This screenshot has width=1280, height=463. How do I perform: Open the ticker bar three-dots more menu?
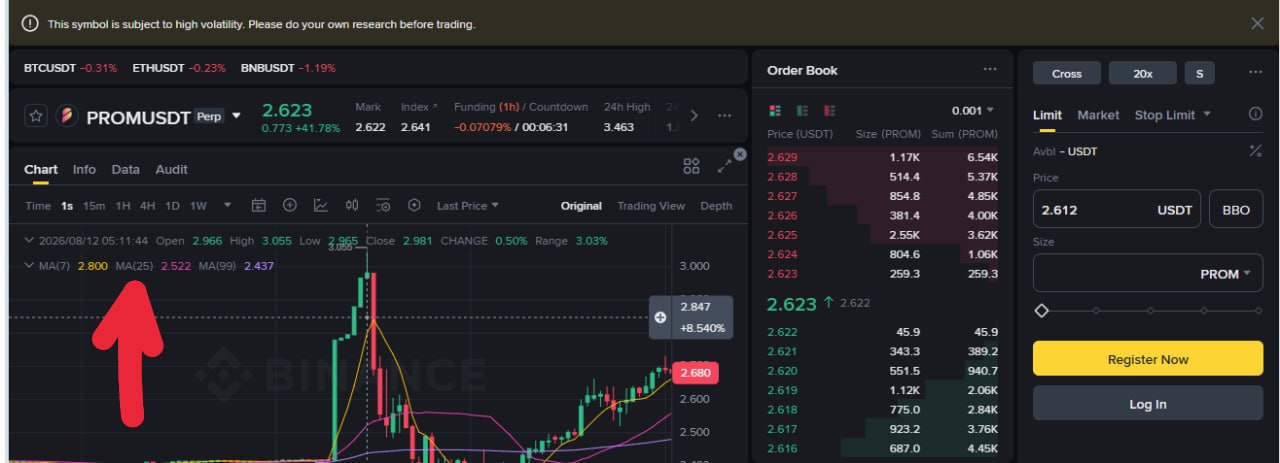pos(725,115)
